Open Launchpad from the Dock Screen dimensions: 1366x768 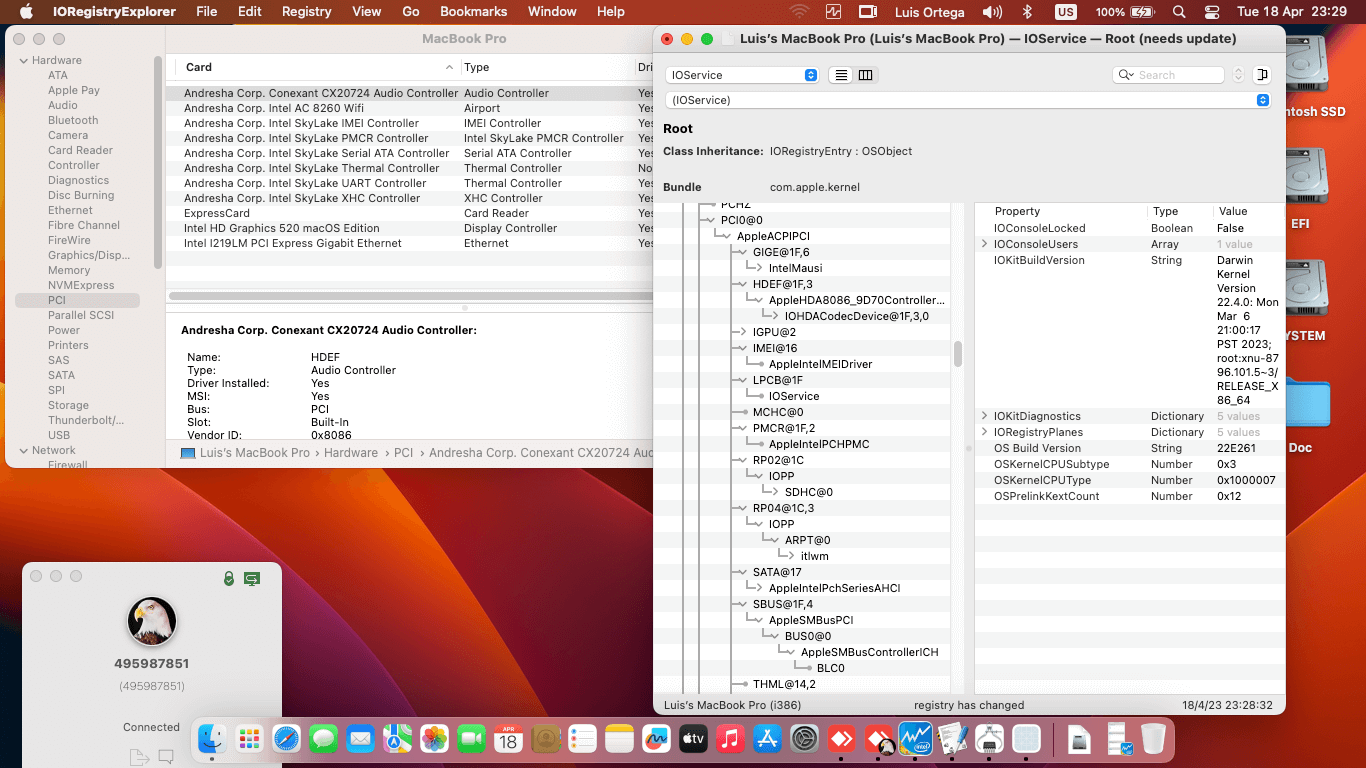coord(249,739)
